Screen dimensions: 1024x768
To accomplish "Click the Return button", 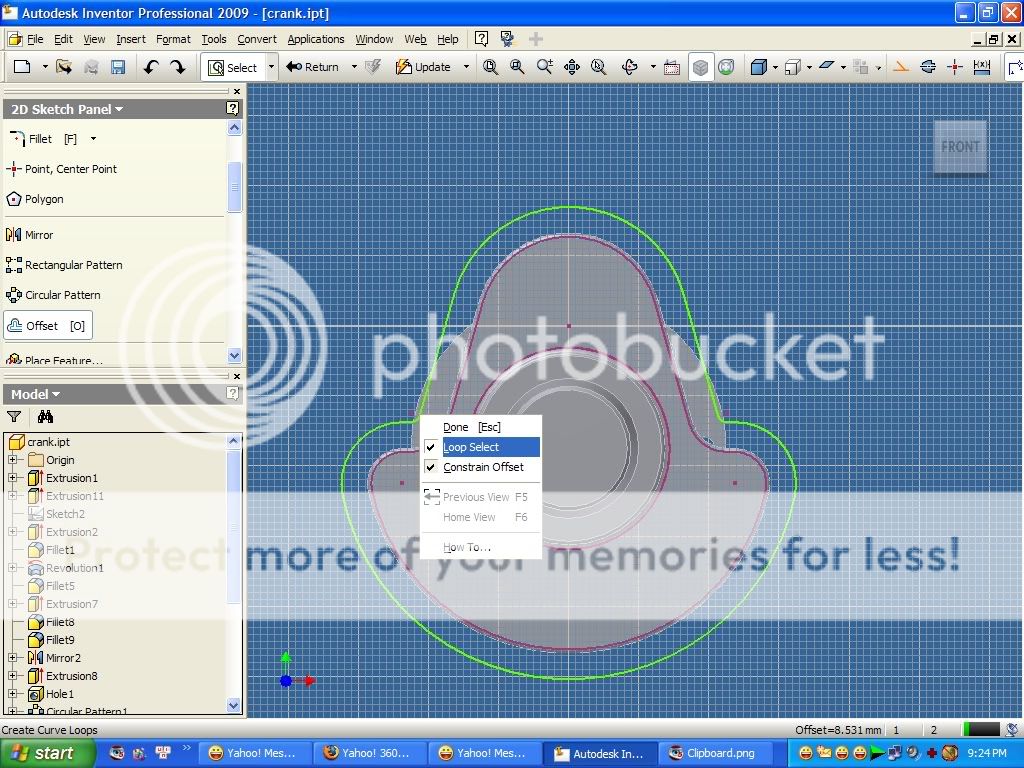I will pos(313,67).
